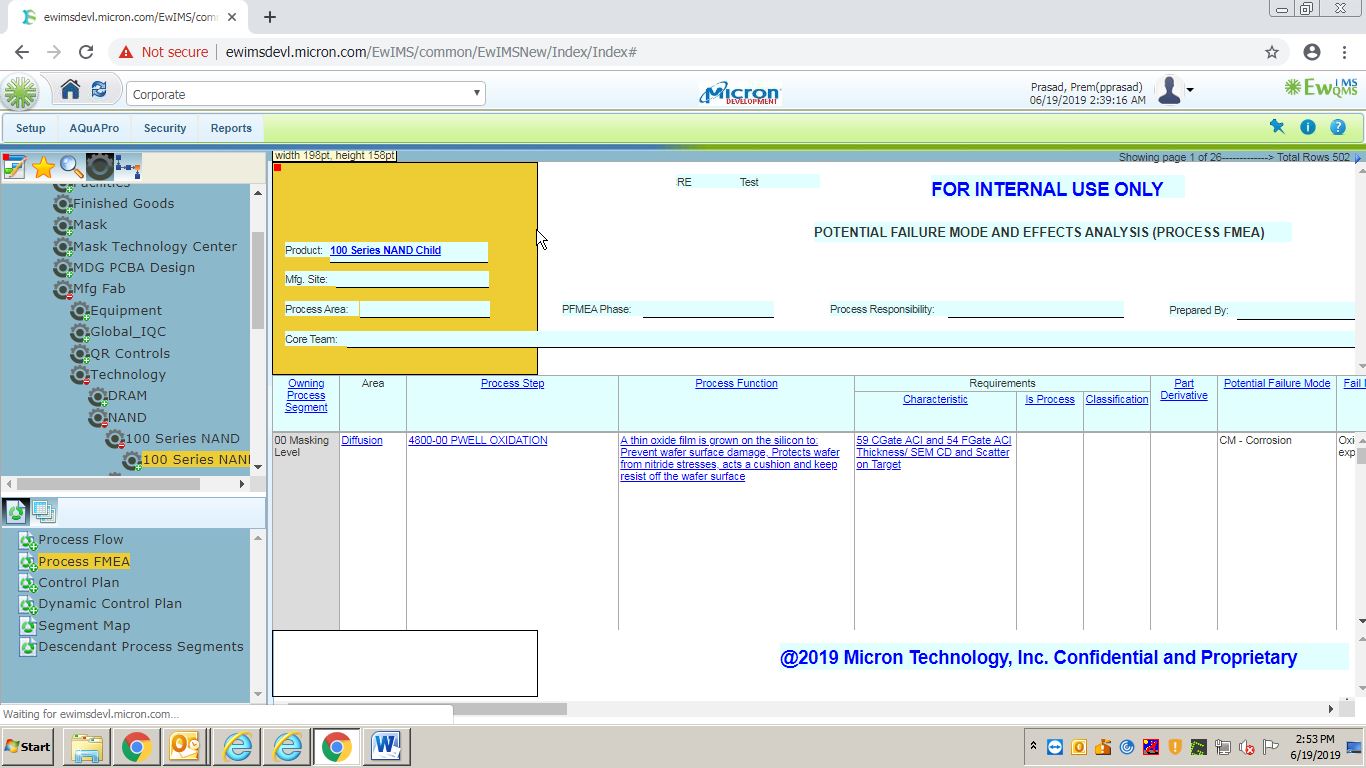Screen dimensions: 1366x768
Task: Open the Security menu
Action: 165,128
